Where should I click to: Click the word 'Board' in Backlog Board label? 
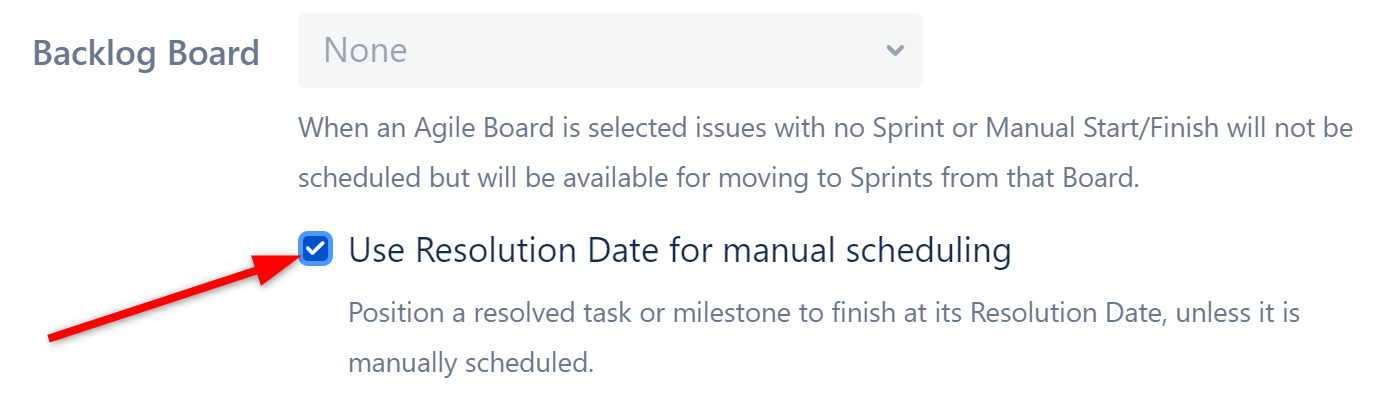(x=214, y=52)
